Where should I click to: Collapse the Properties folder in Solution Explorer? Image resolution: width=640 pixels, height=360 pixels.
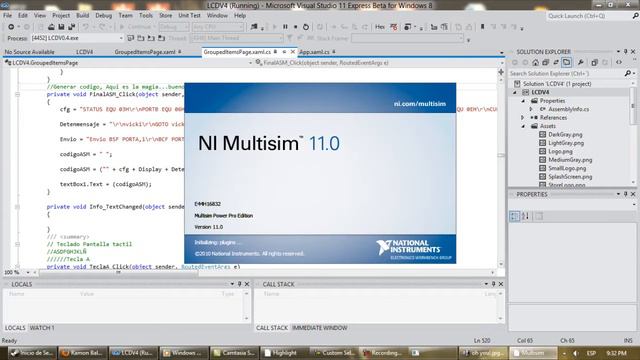point(523,101)
